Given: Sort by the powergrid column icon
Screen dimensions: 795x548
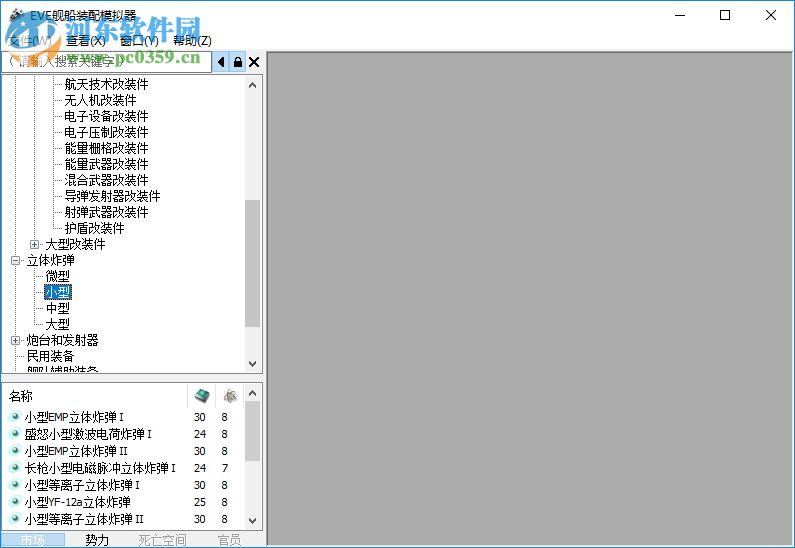Looking at the screenshot, I should click(x=230, y=395).
